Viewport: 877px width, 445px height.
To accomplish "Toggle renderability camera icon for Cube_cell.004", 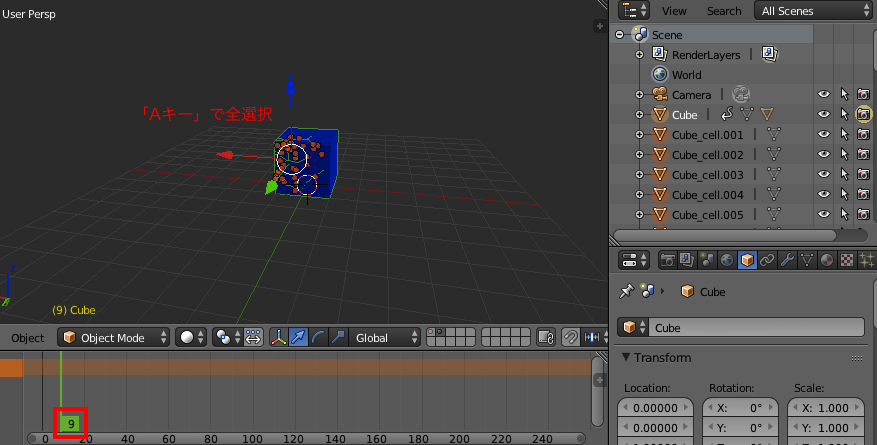I will pyautogui.click(x=864, y=194).
